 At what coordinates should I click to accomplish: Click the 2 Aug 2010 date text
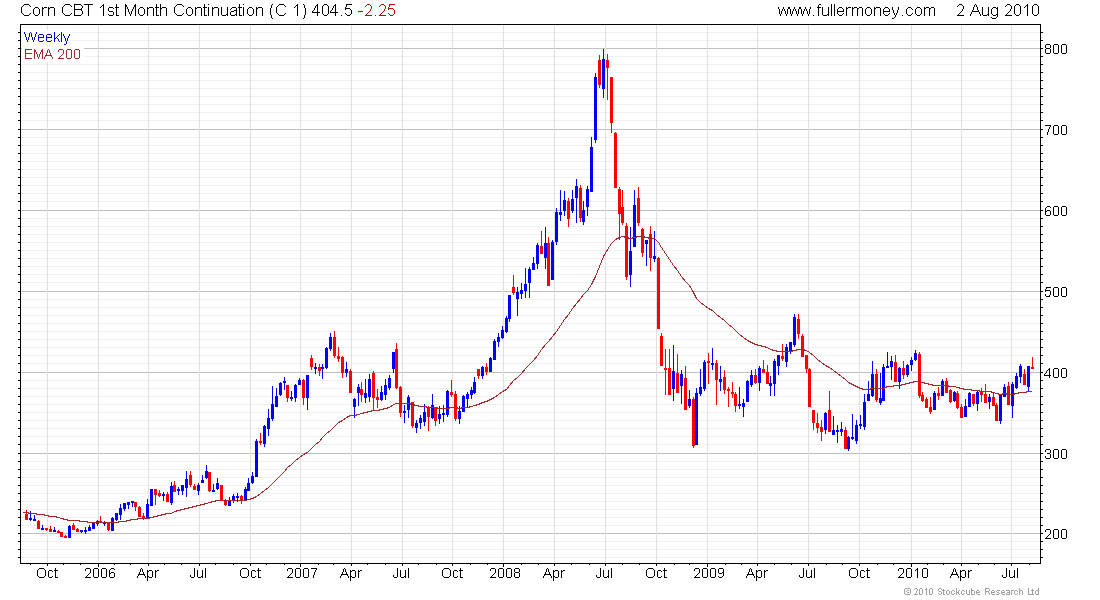998,11
